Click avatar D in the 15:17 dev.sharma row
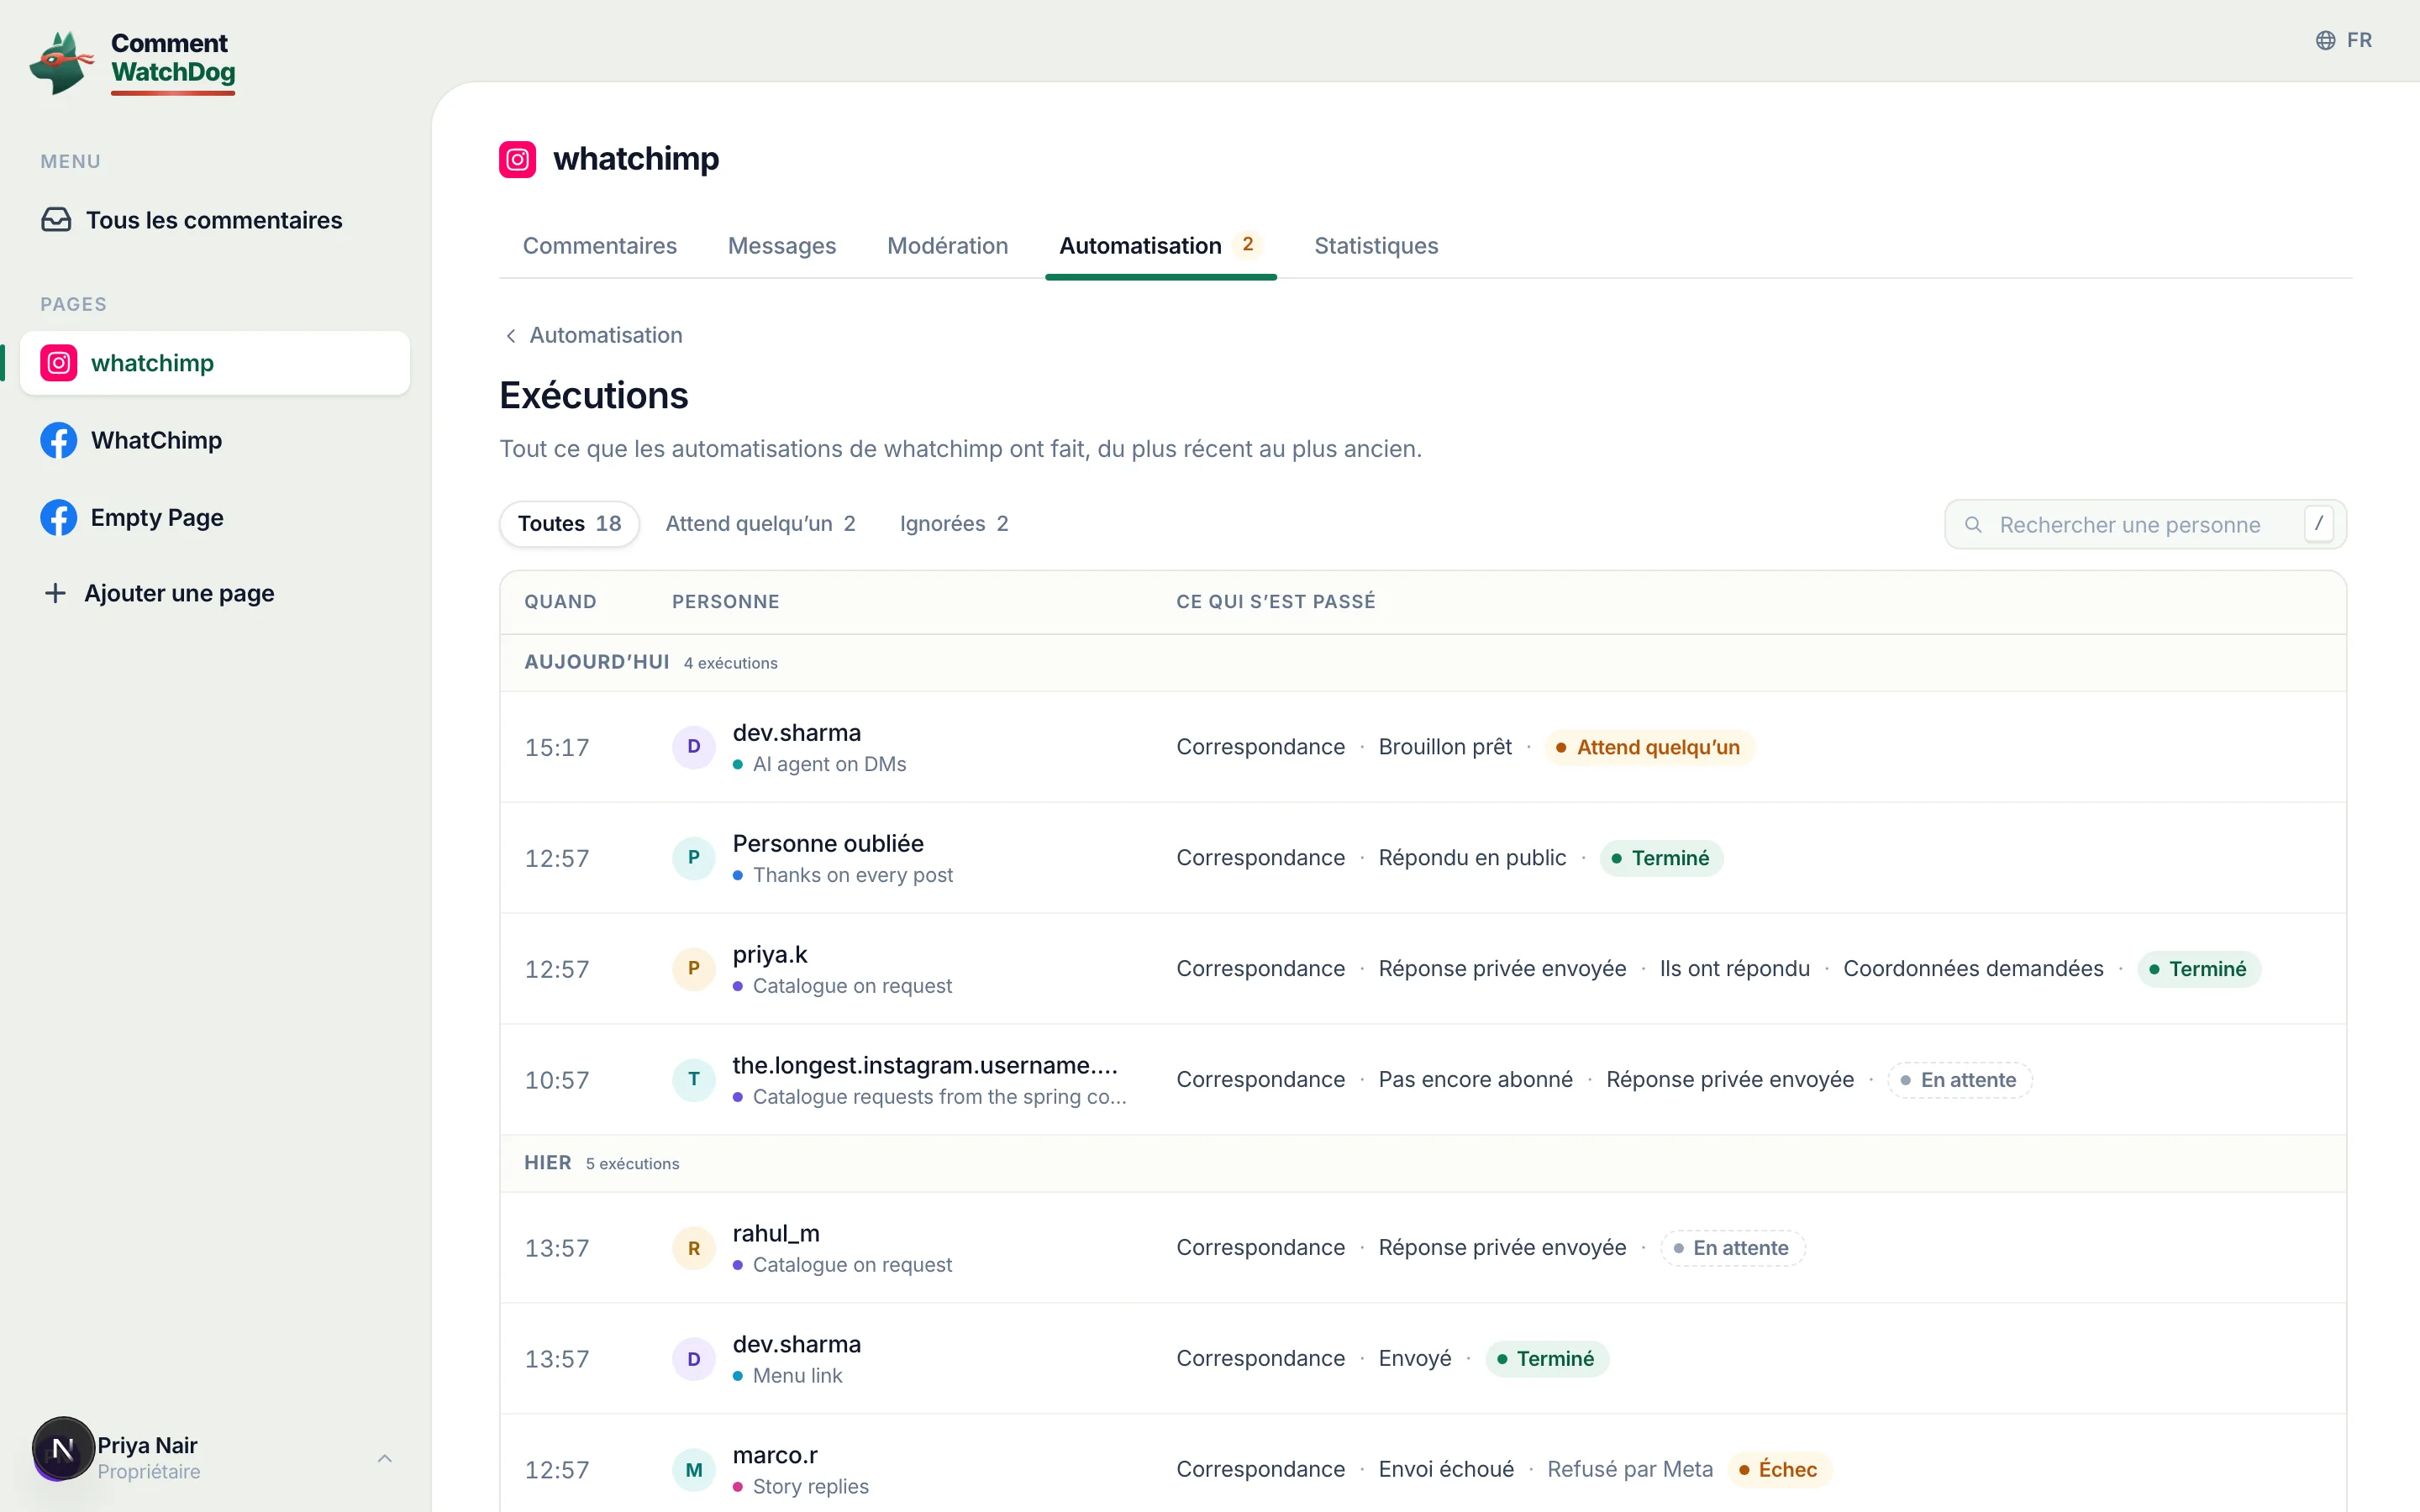 pos(694,747)
